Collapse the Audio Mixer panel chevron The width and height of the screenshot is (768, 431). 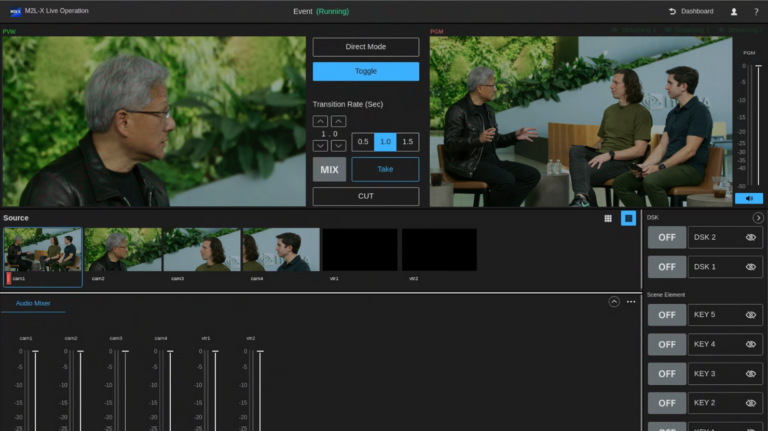coord(614,302)
